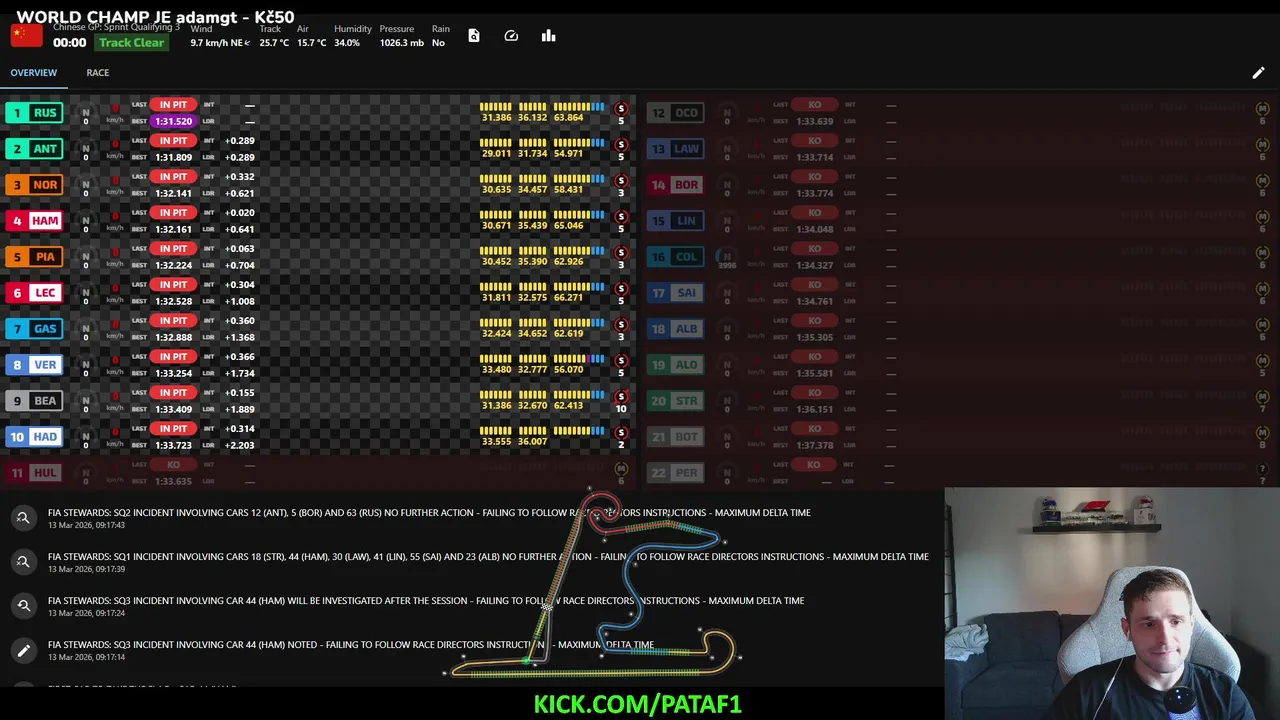This screenshot has height=720, width=1280.
Task: Click magnifier icon beside SQ2 incident message
Action: click(23, 518)
